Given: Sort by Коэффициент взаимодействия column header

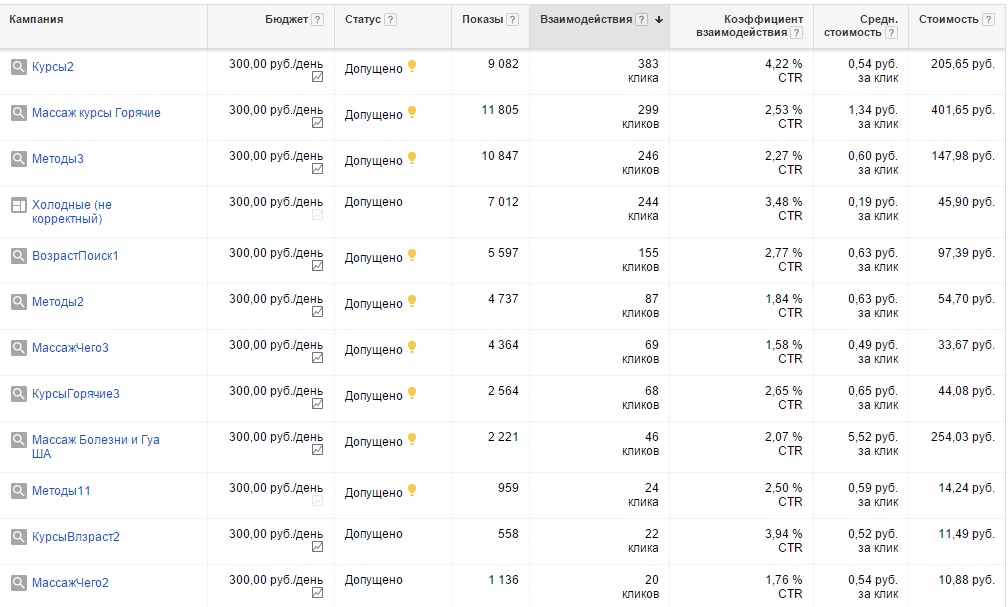Looking at the screenshot, I should pyautogui.click(x=750, y=26).
